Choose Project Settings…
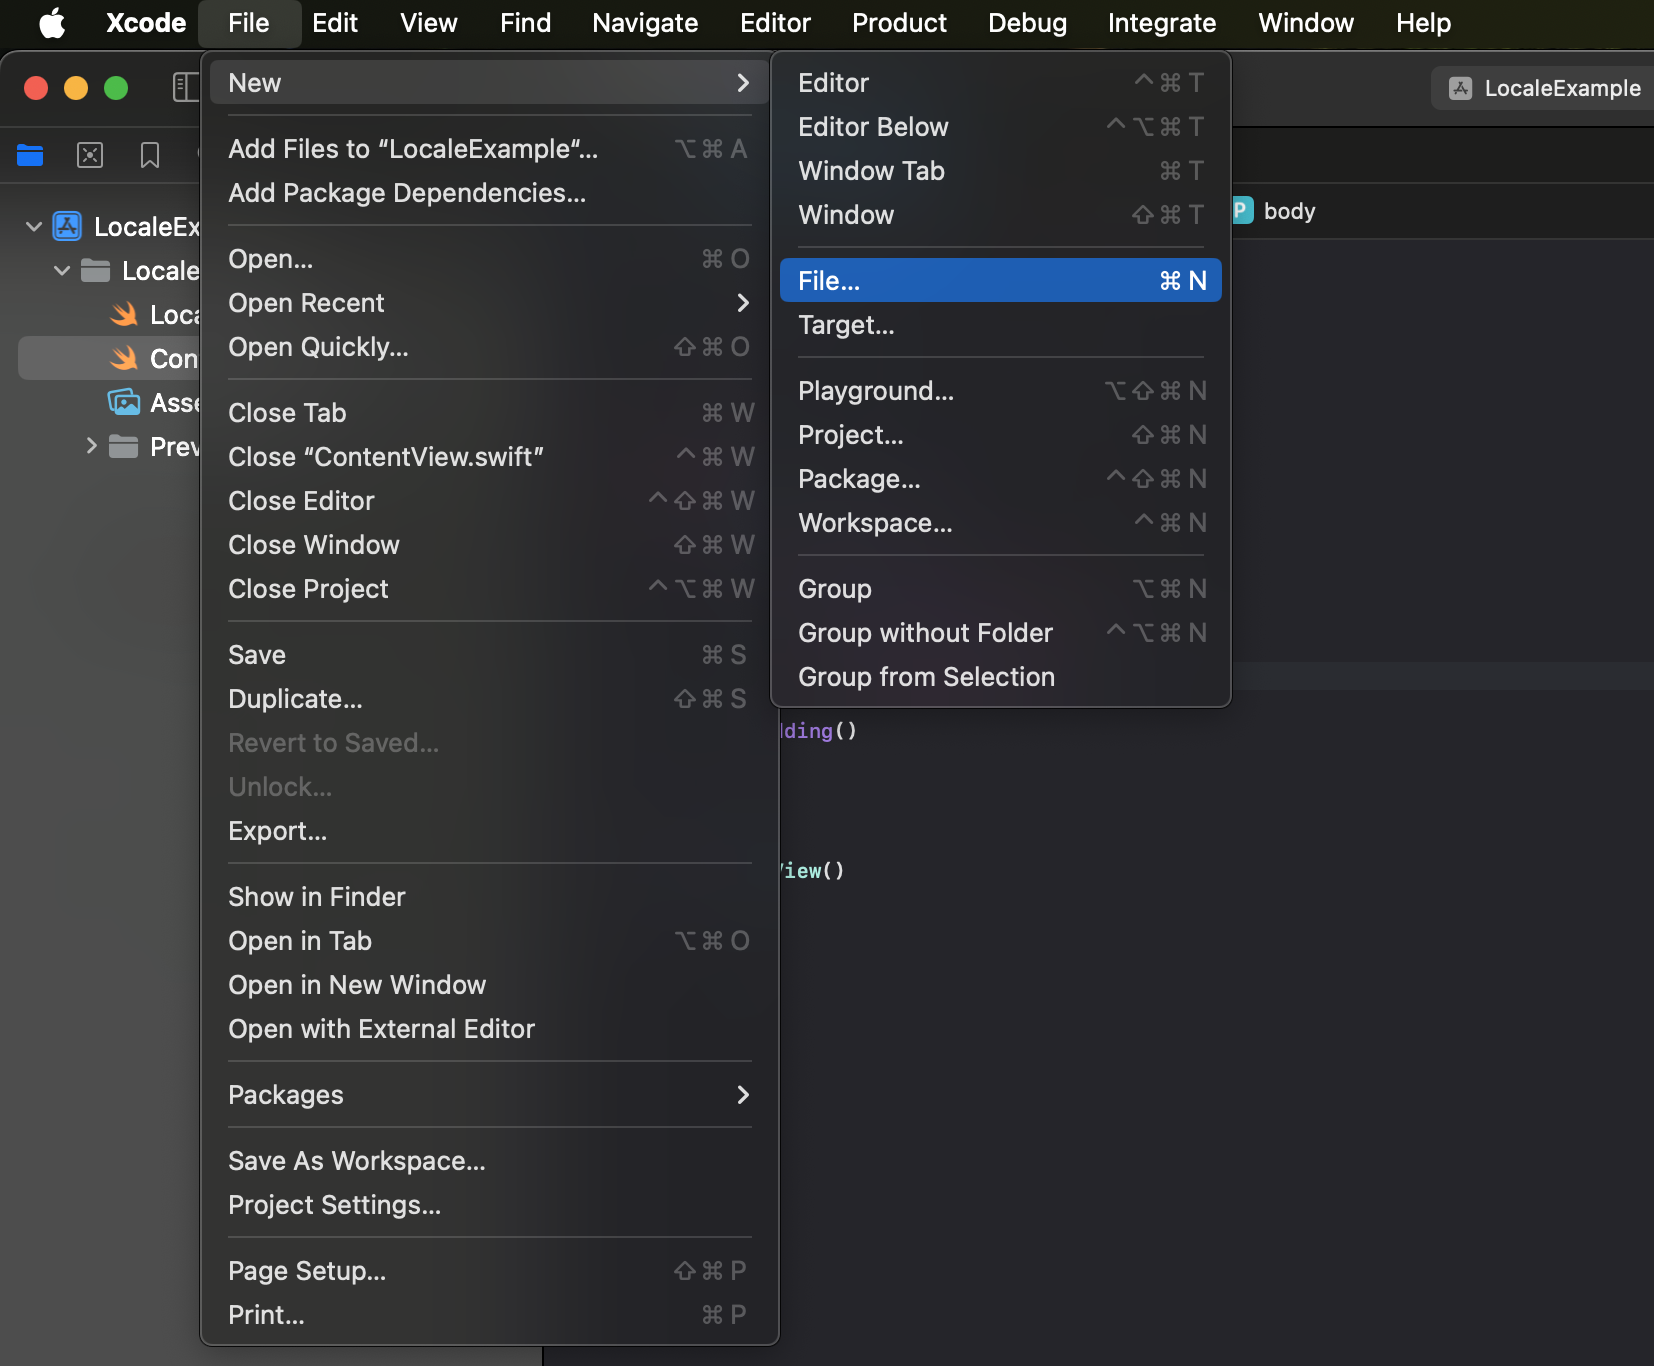The image size is (1654, 1366). click(x=490, y=1205)
